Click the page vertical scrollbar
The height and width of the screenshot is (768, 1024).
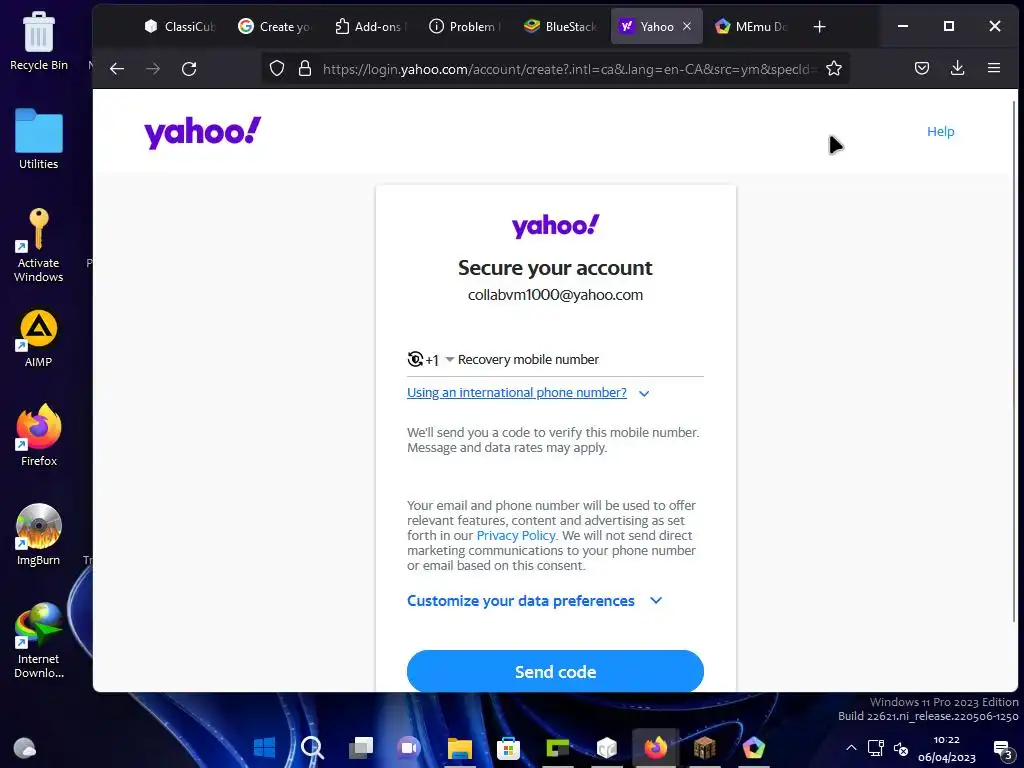coord(1014,359)
